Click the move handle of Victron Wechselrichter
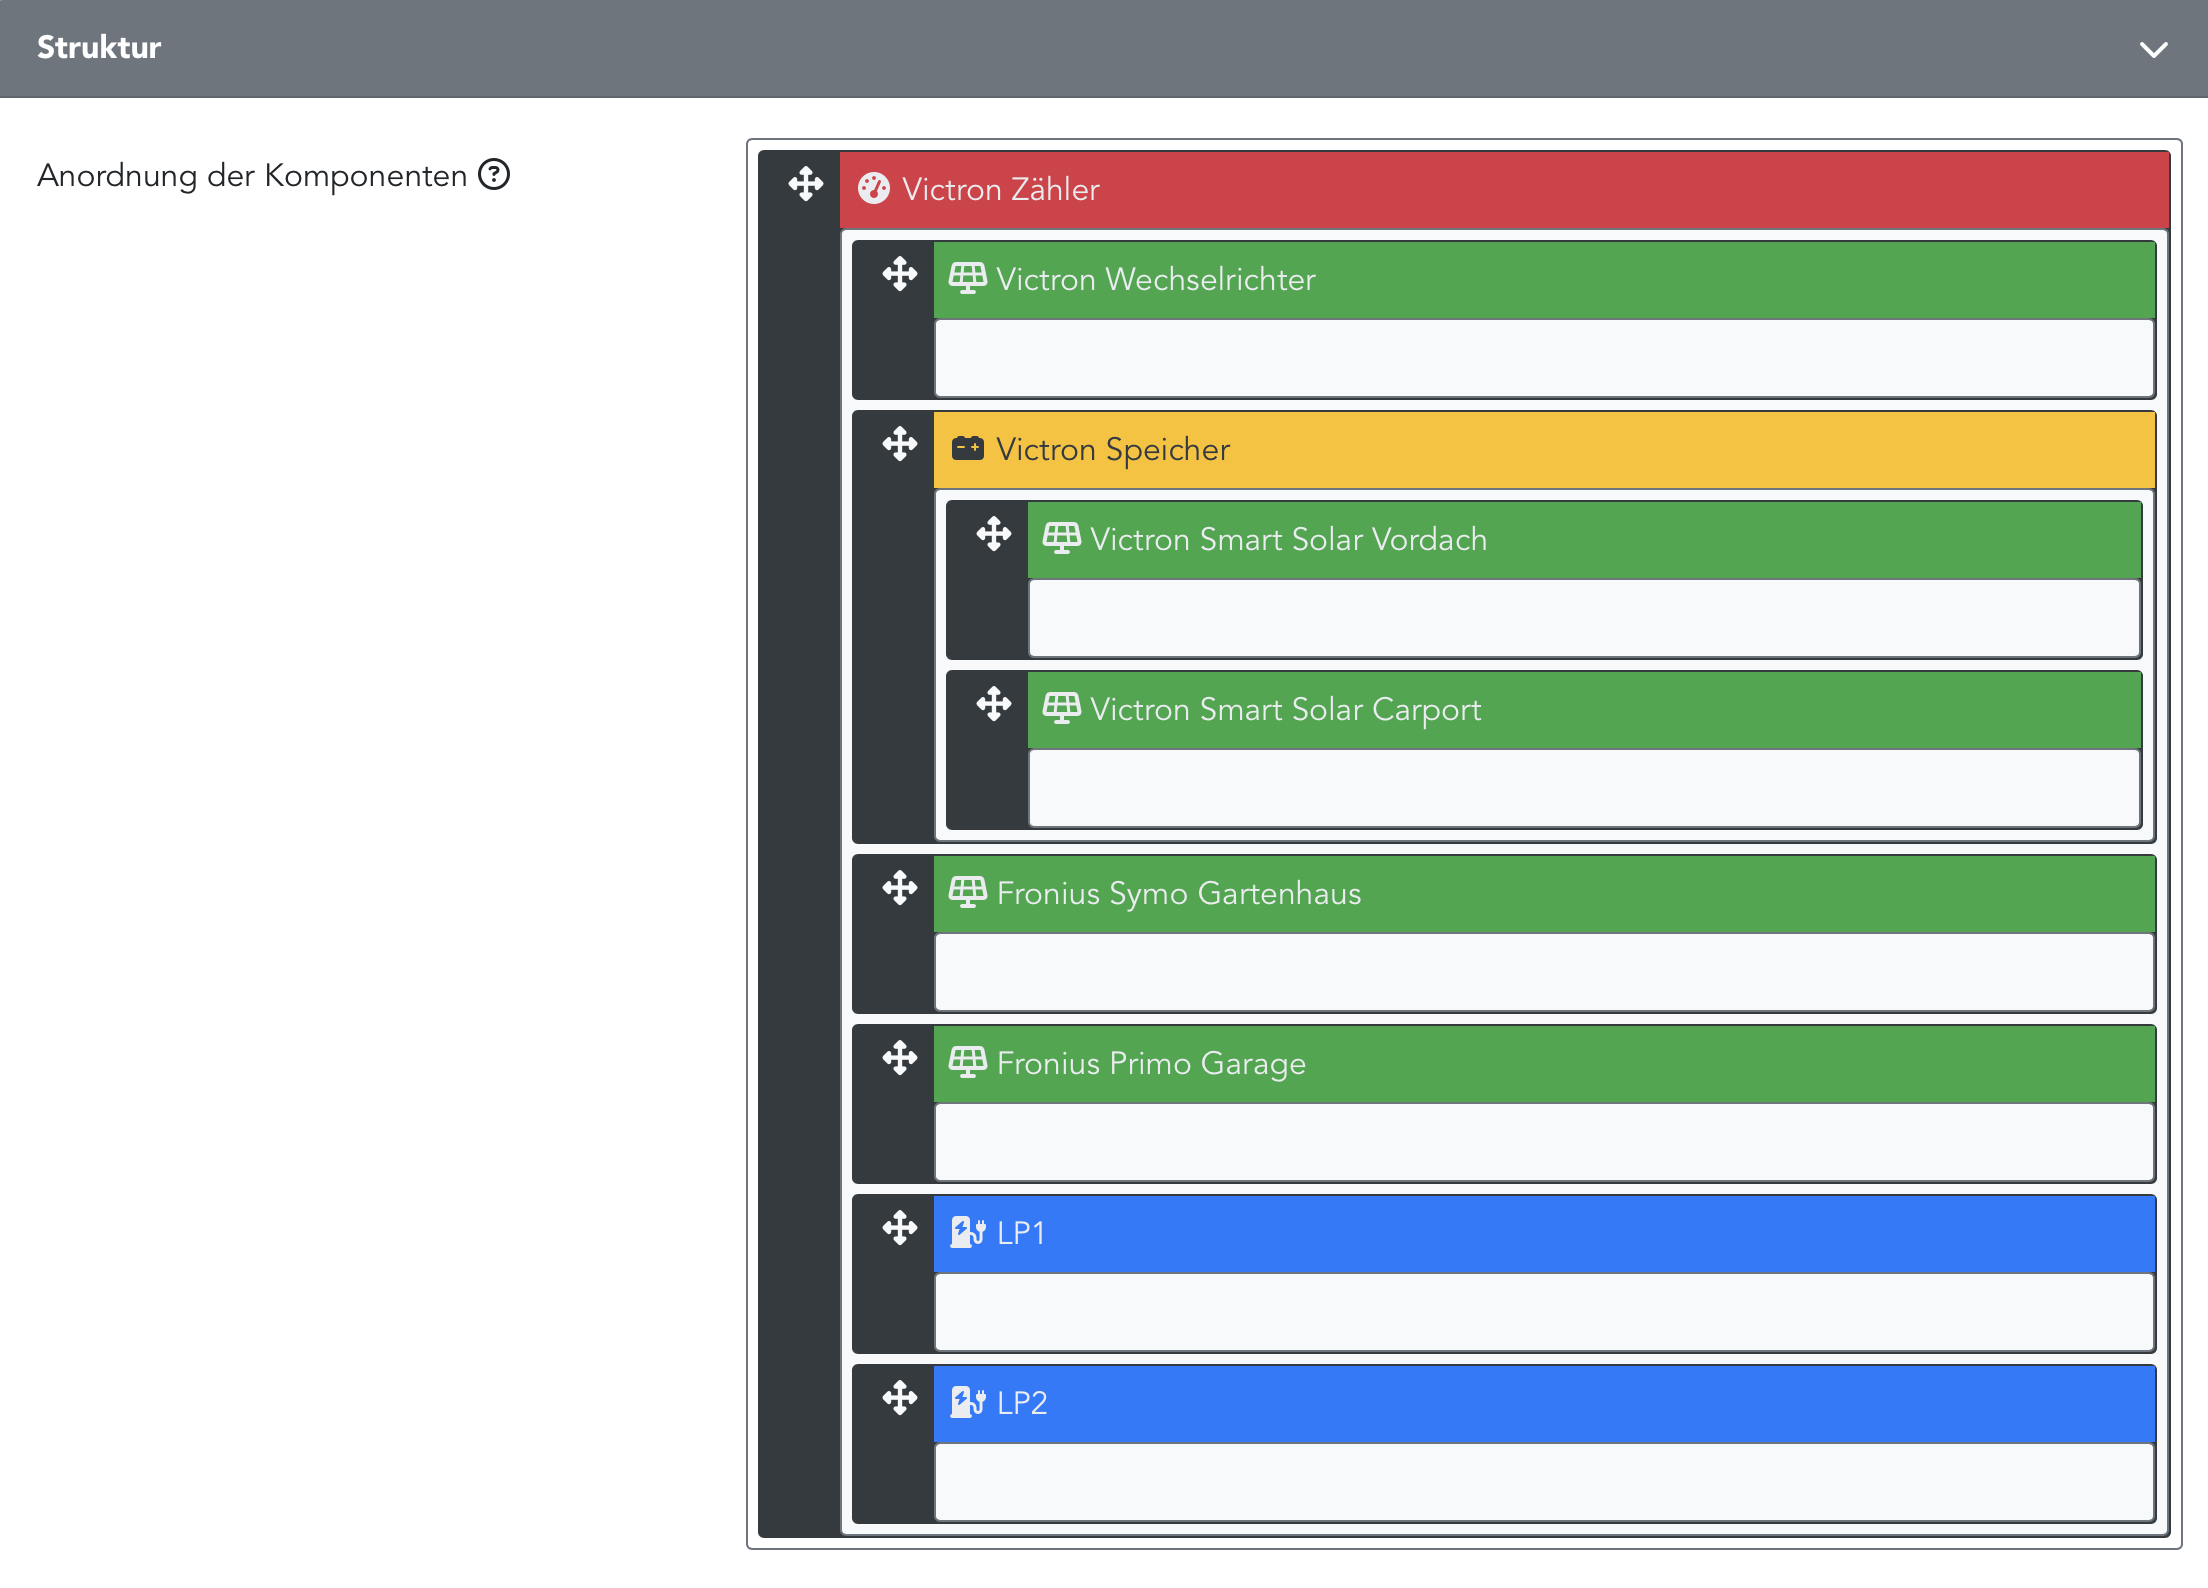 pyautogui.click(x=899, y=274)
